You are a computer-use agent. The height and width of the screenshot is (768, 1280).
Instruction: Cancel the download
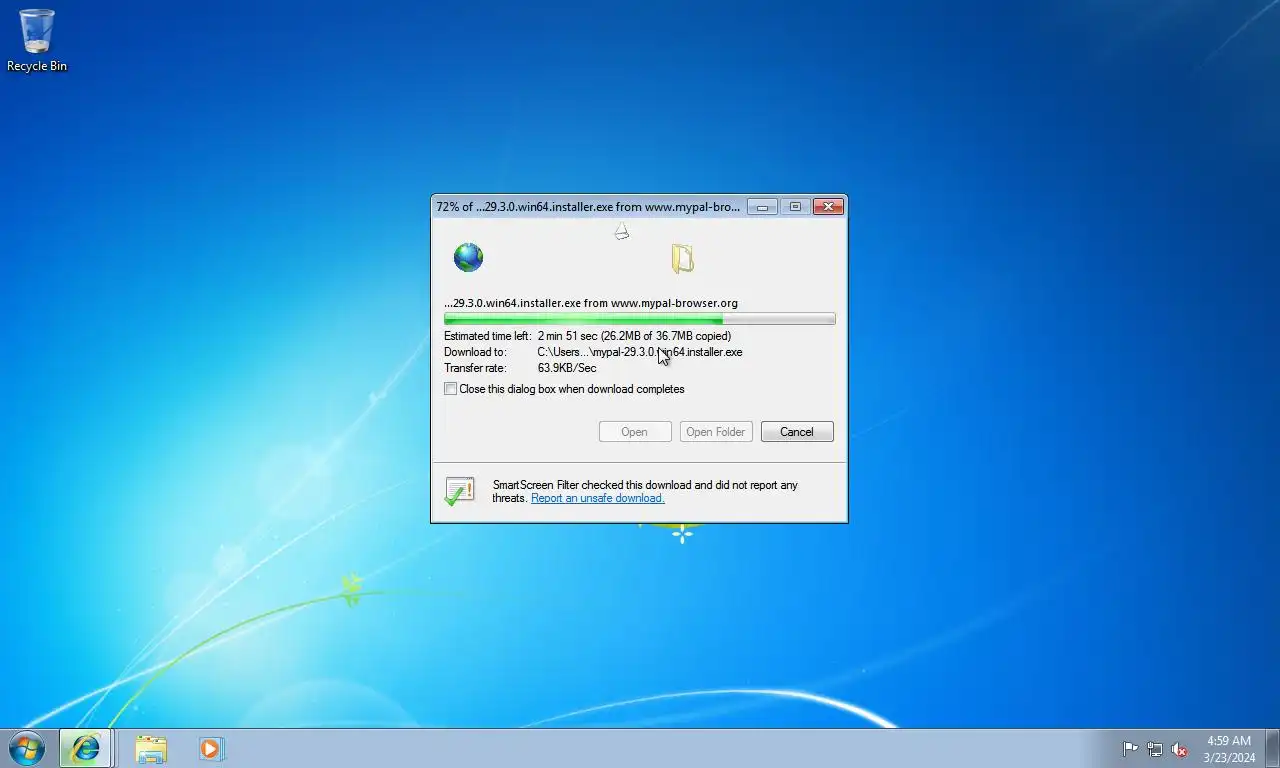point(797,432)
